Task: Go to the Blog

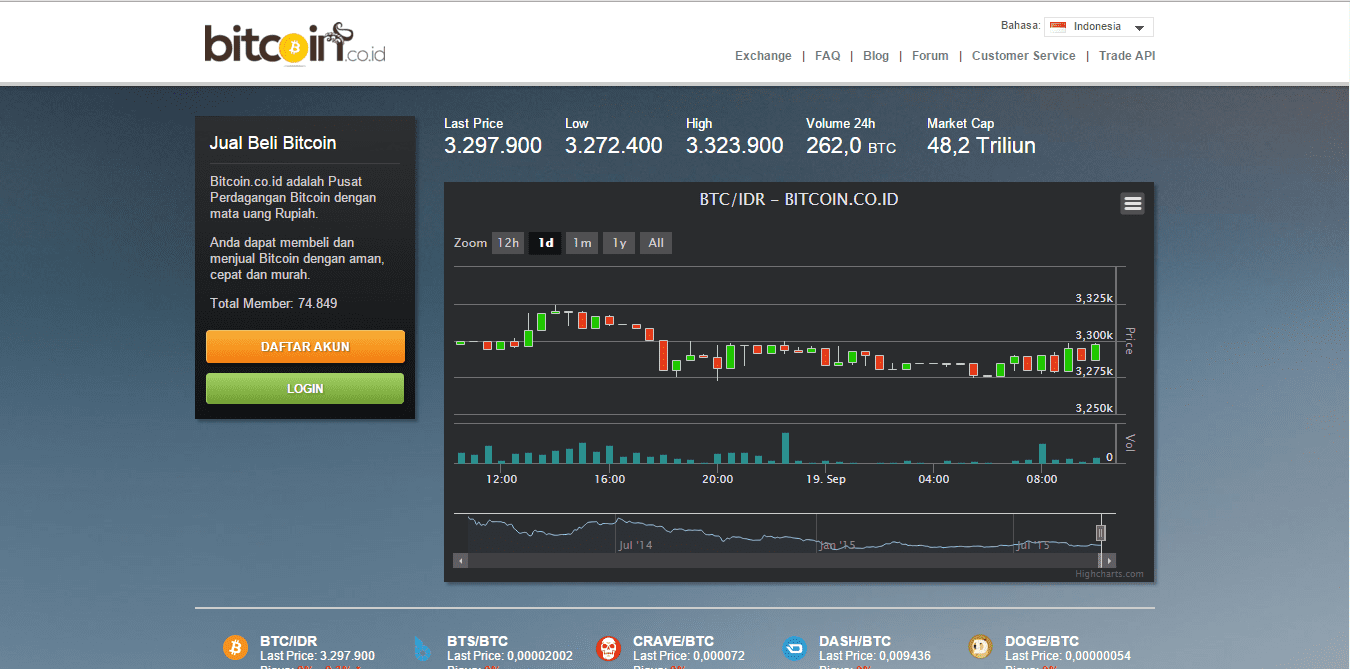Action: click(876, 56)
